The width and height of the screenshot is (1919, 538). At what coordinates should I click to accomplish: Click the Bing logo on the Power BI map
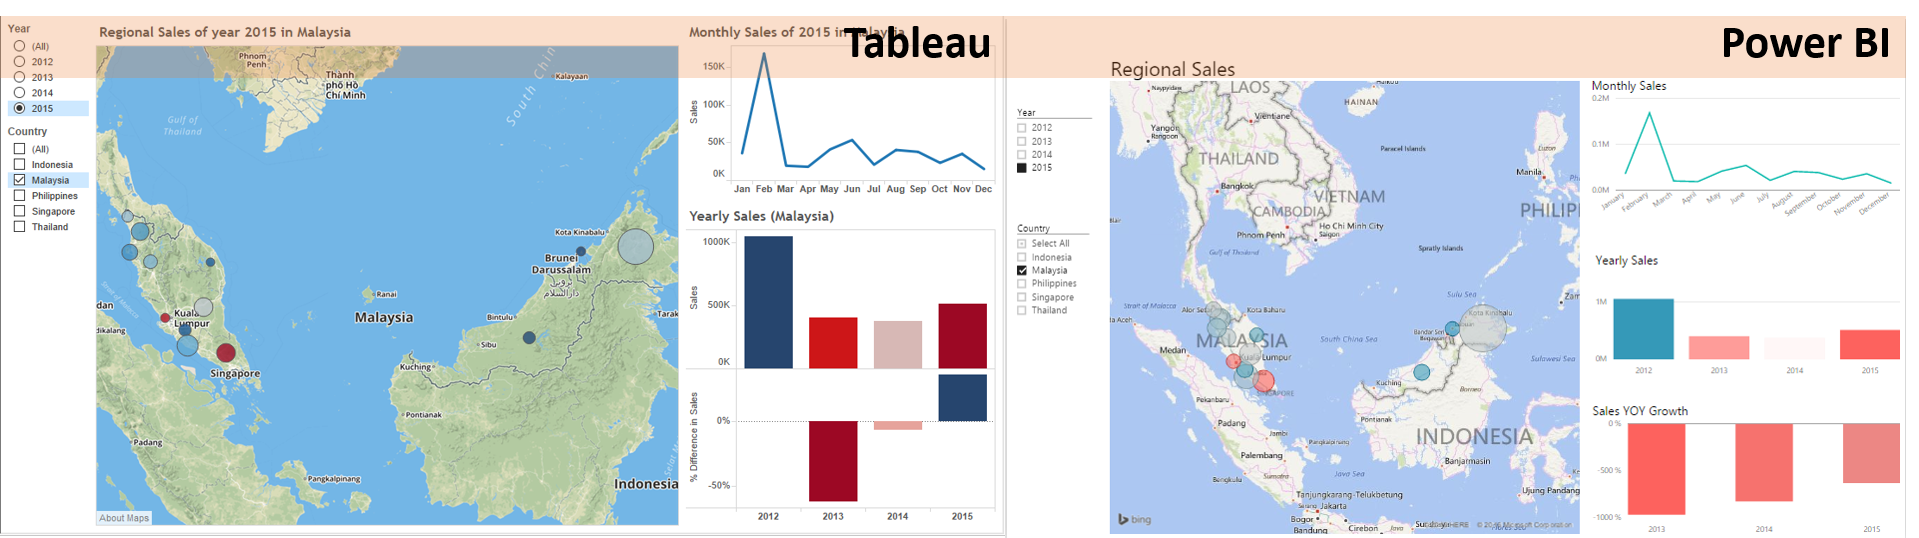point(1134,519)
